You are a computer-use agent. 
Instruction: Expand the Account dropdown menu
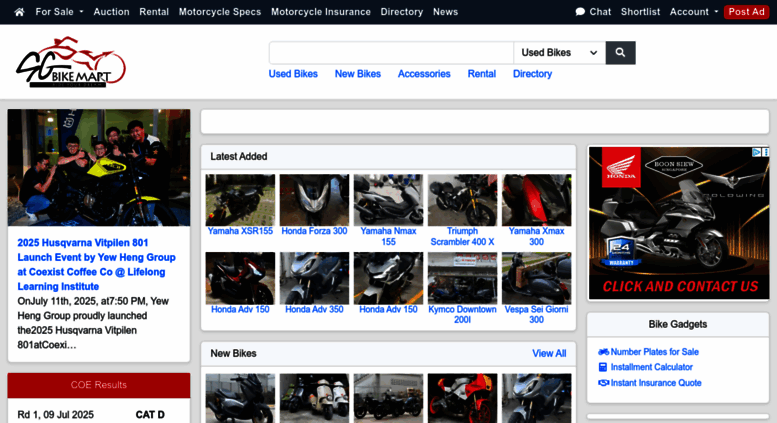[x=694, y=12]
